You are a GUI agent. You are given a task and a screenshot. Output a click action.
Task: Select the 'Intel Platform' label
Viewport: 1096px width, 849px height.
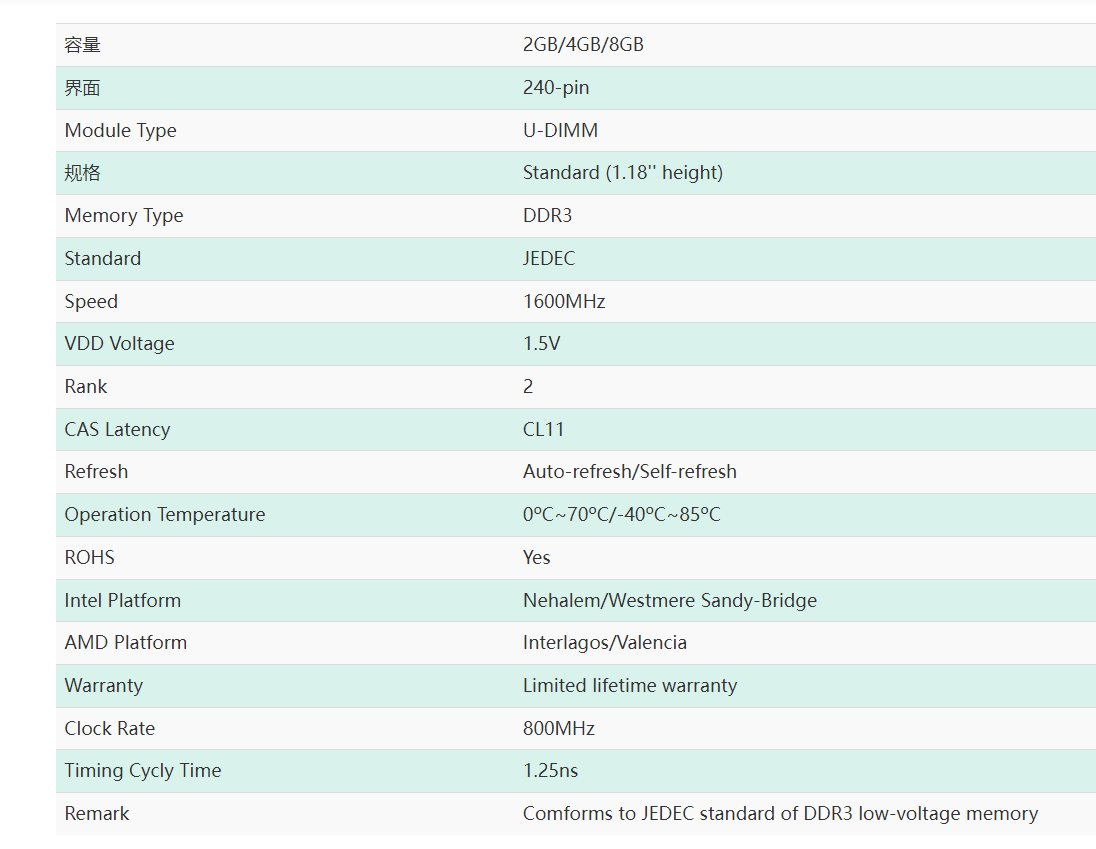coord(122,601)
